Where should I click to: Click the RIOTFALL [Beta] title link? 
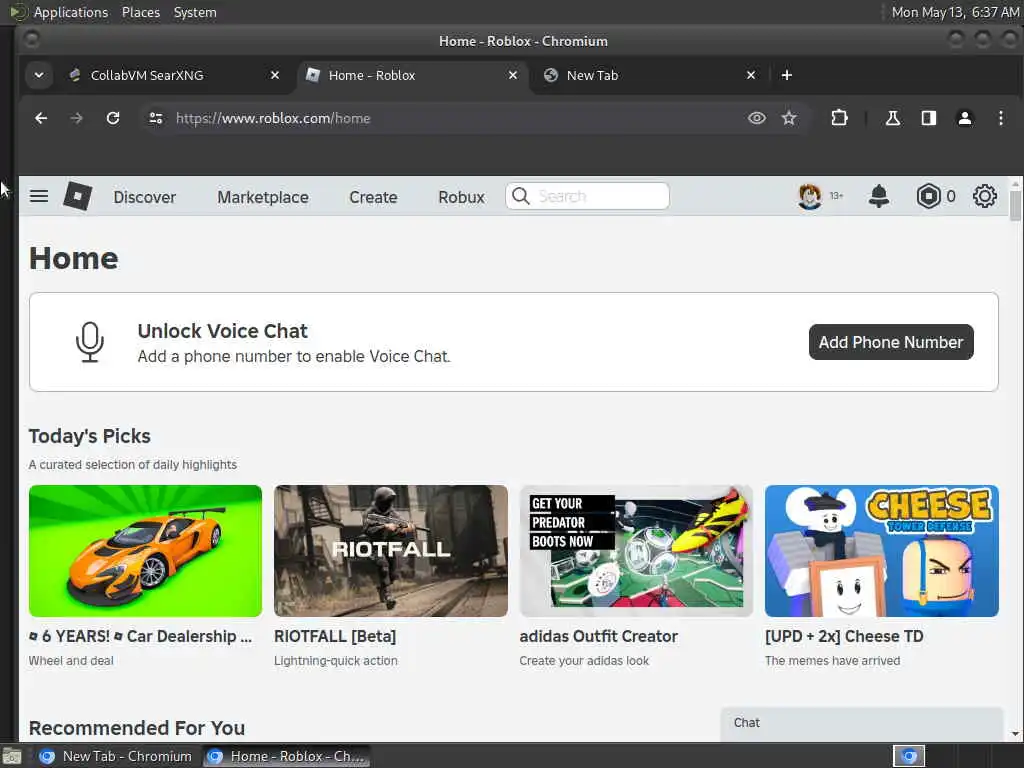[335, 636]
